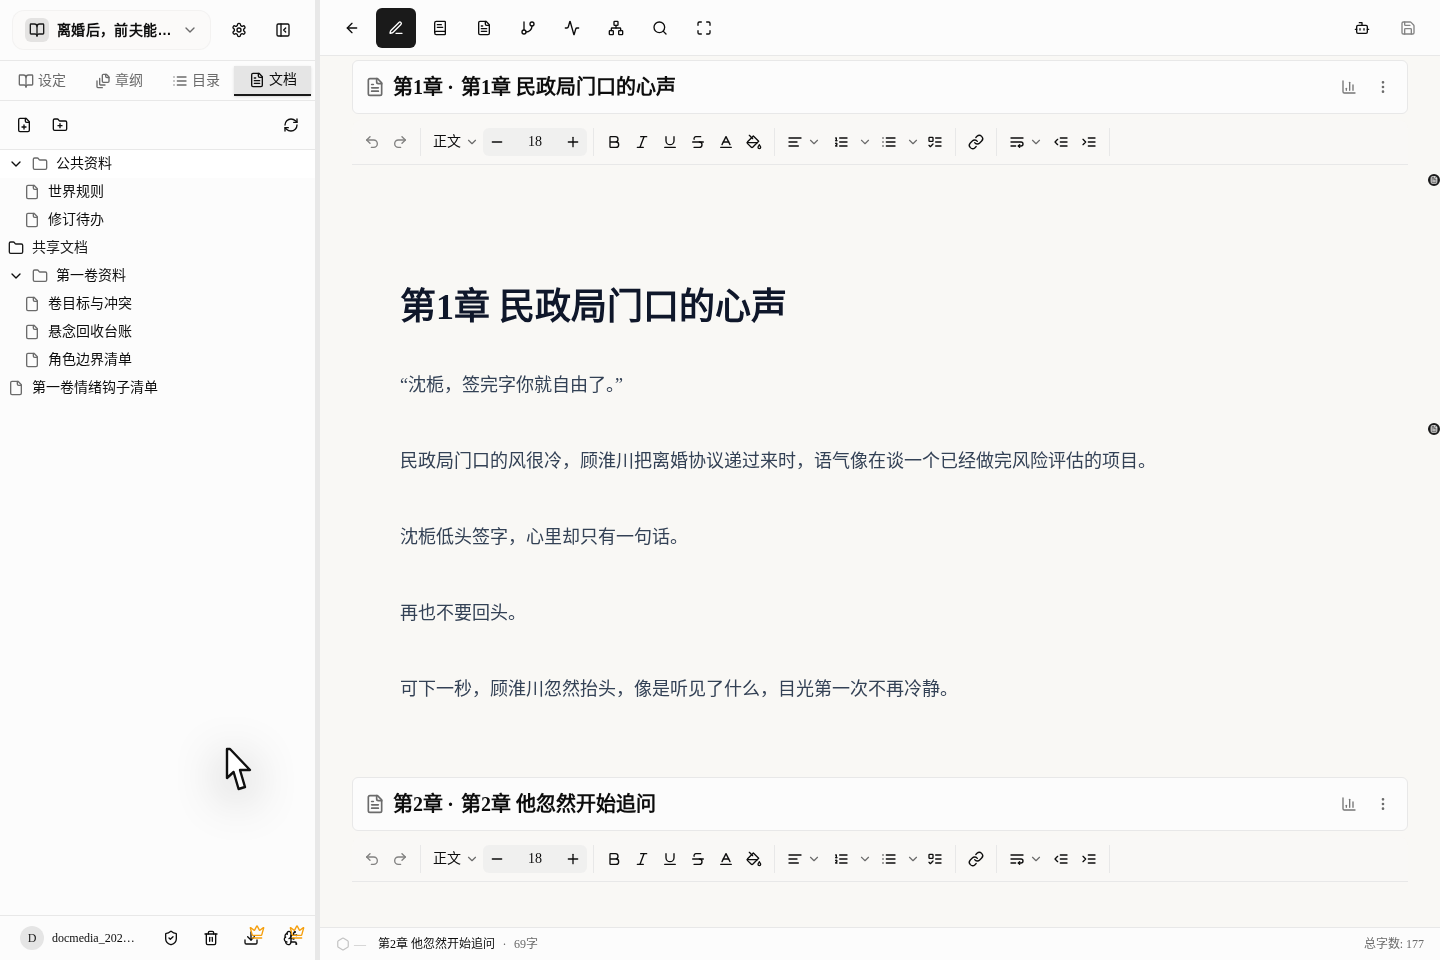The width and height of the screenshot is (1440, 960).
Task: Click the new document icon in the sidebar
Action: 23,125
